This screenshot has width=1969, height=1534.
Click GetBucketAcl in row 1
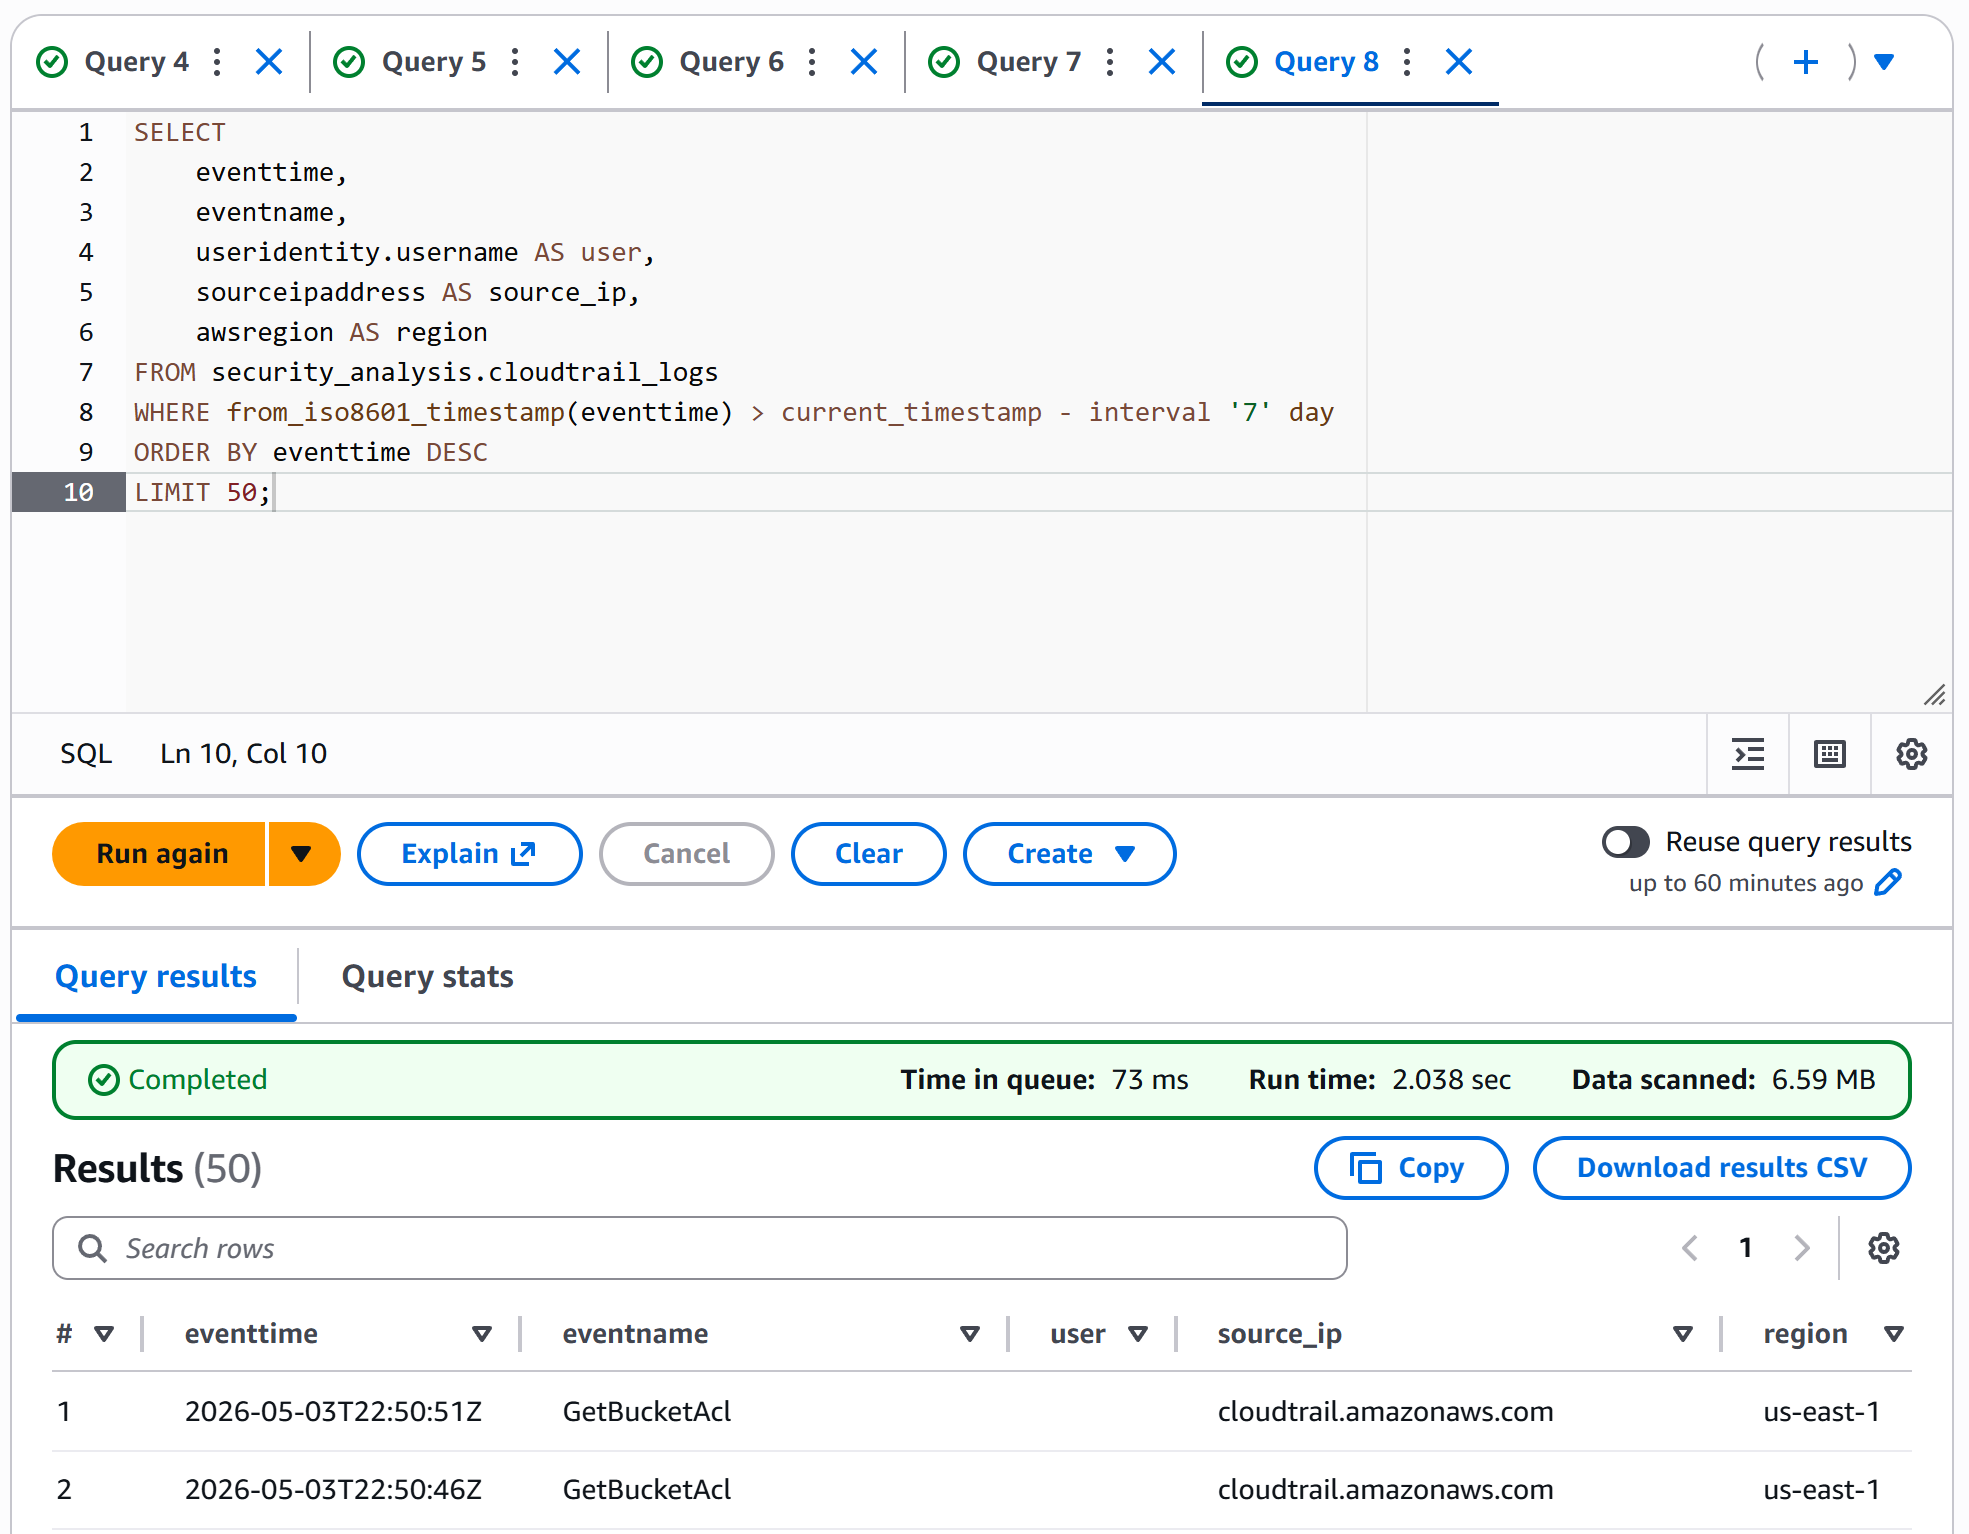(x=647, y=1412)
